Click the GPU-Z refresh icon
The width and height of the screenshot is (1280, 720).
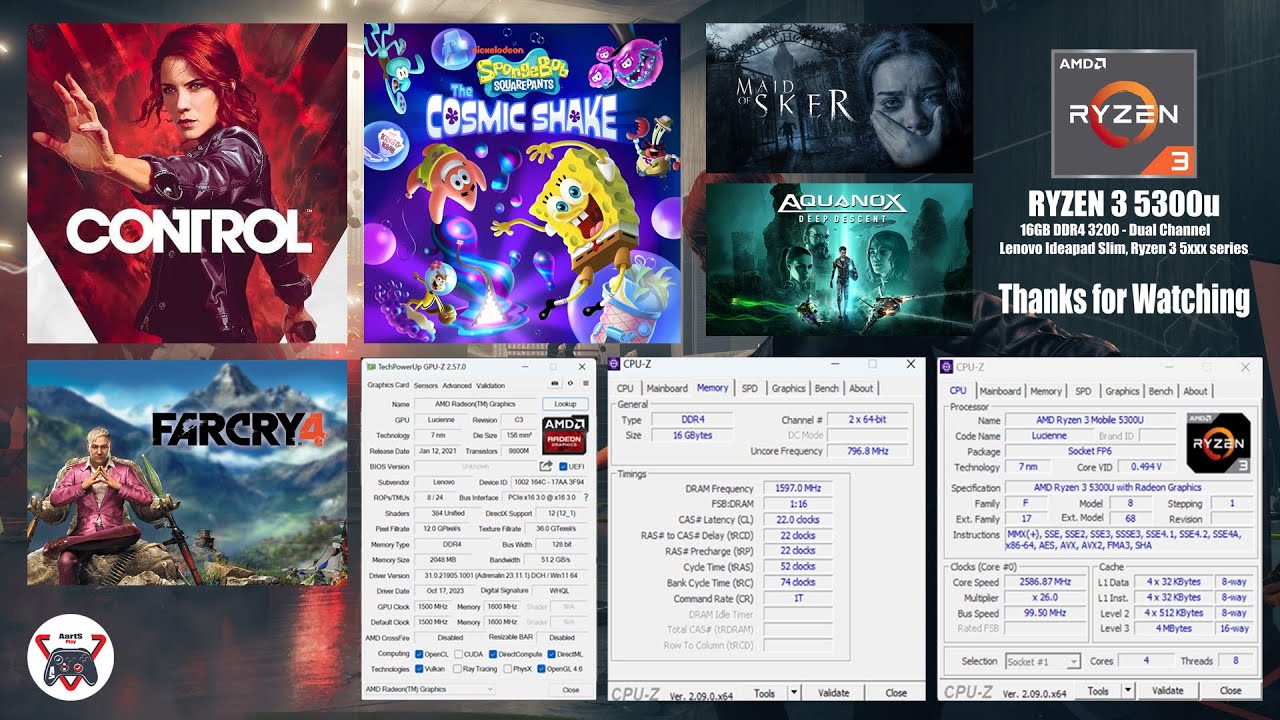(570, 385)
